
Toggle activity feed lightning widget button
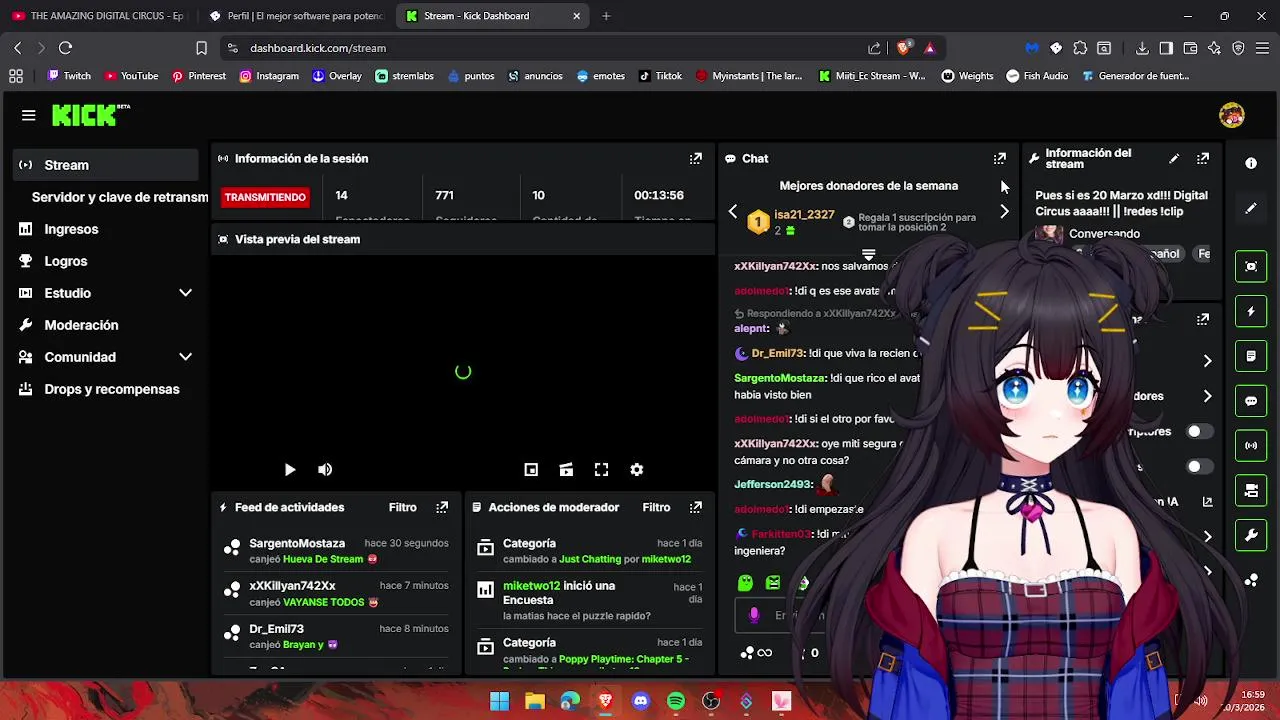pos(1251,311)
